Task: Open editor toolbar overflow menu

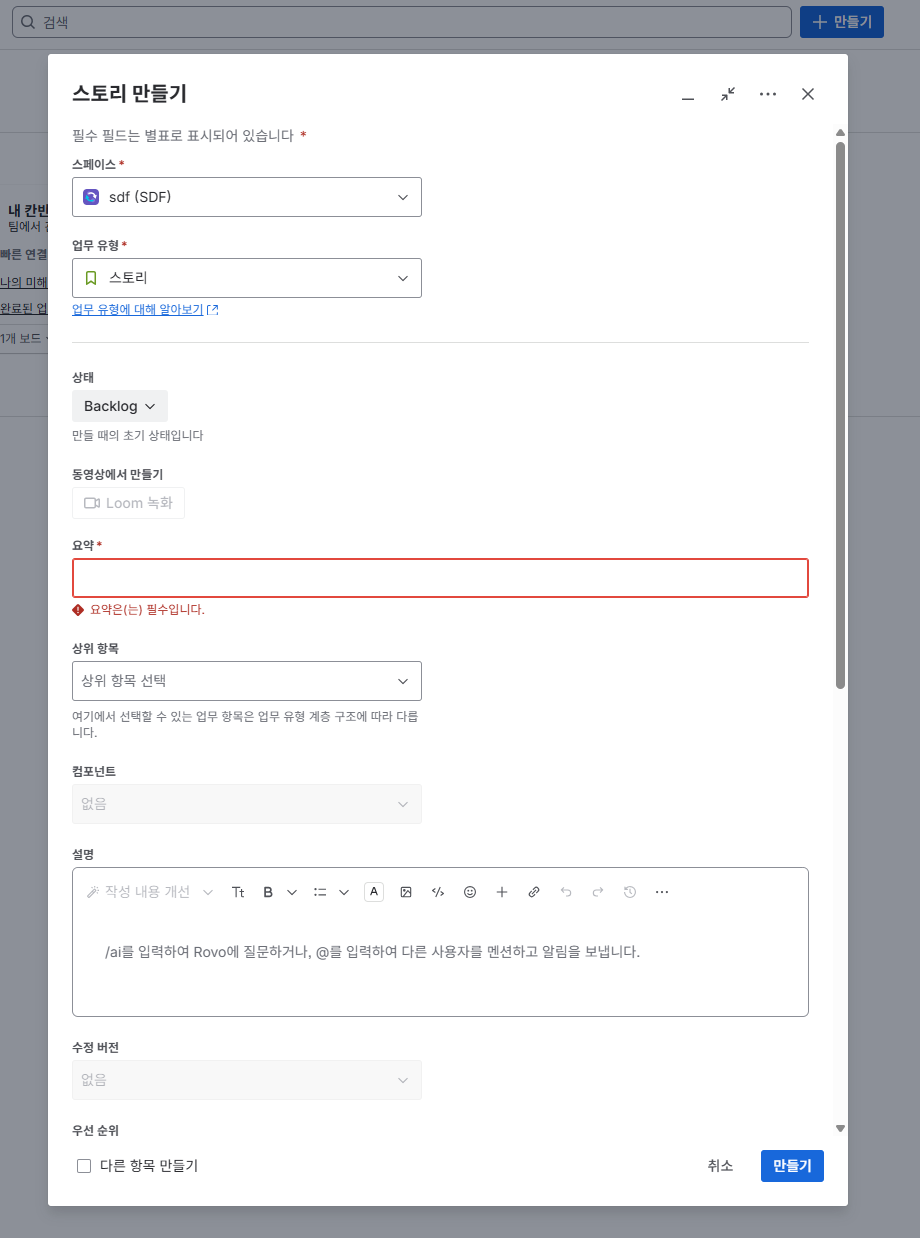Action: [662, 892]
